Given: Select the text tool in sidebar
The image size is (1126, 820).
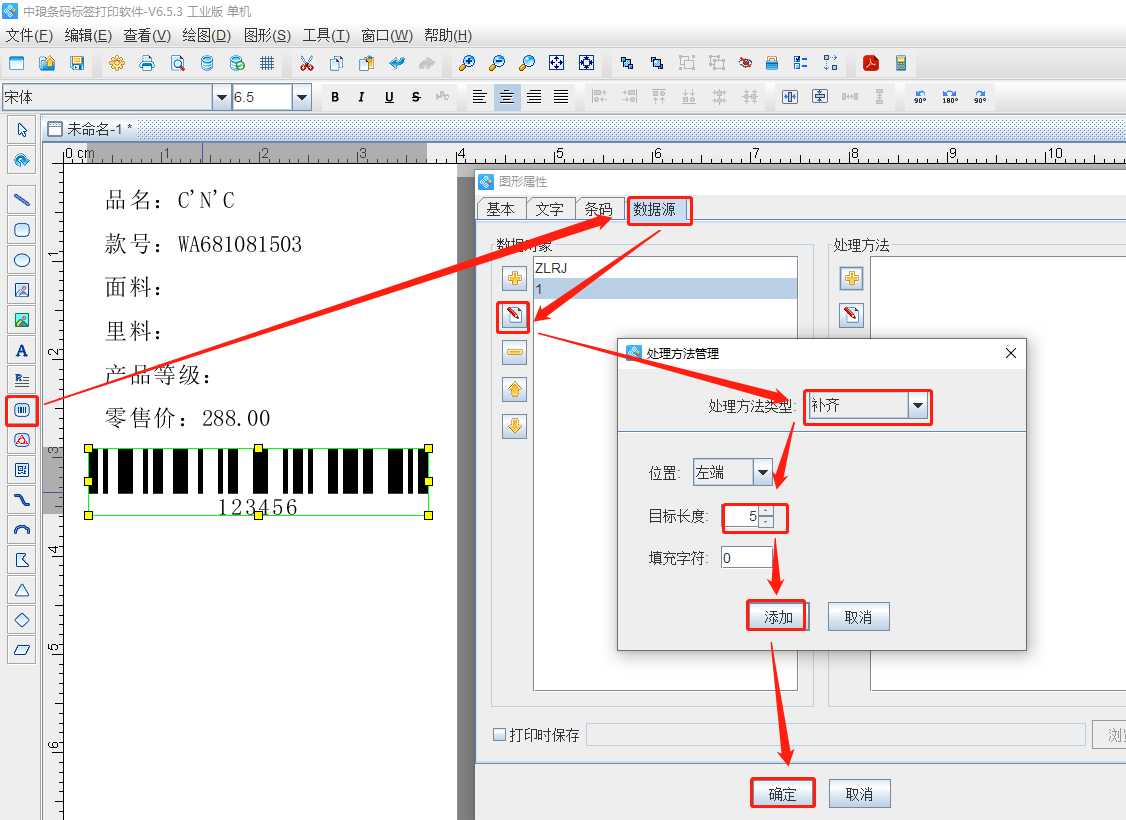Looking at the screenshot, I should tap(21, 350).
